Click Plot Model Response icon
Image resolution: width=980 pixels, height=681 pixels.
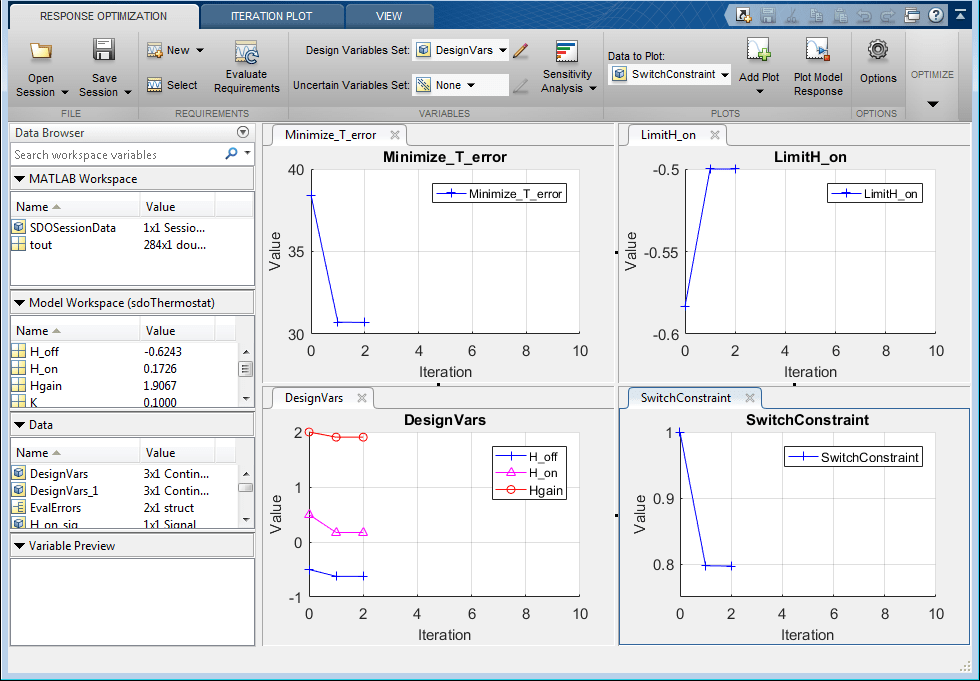pos(818,49)
